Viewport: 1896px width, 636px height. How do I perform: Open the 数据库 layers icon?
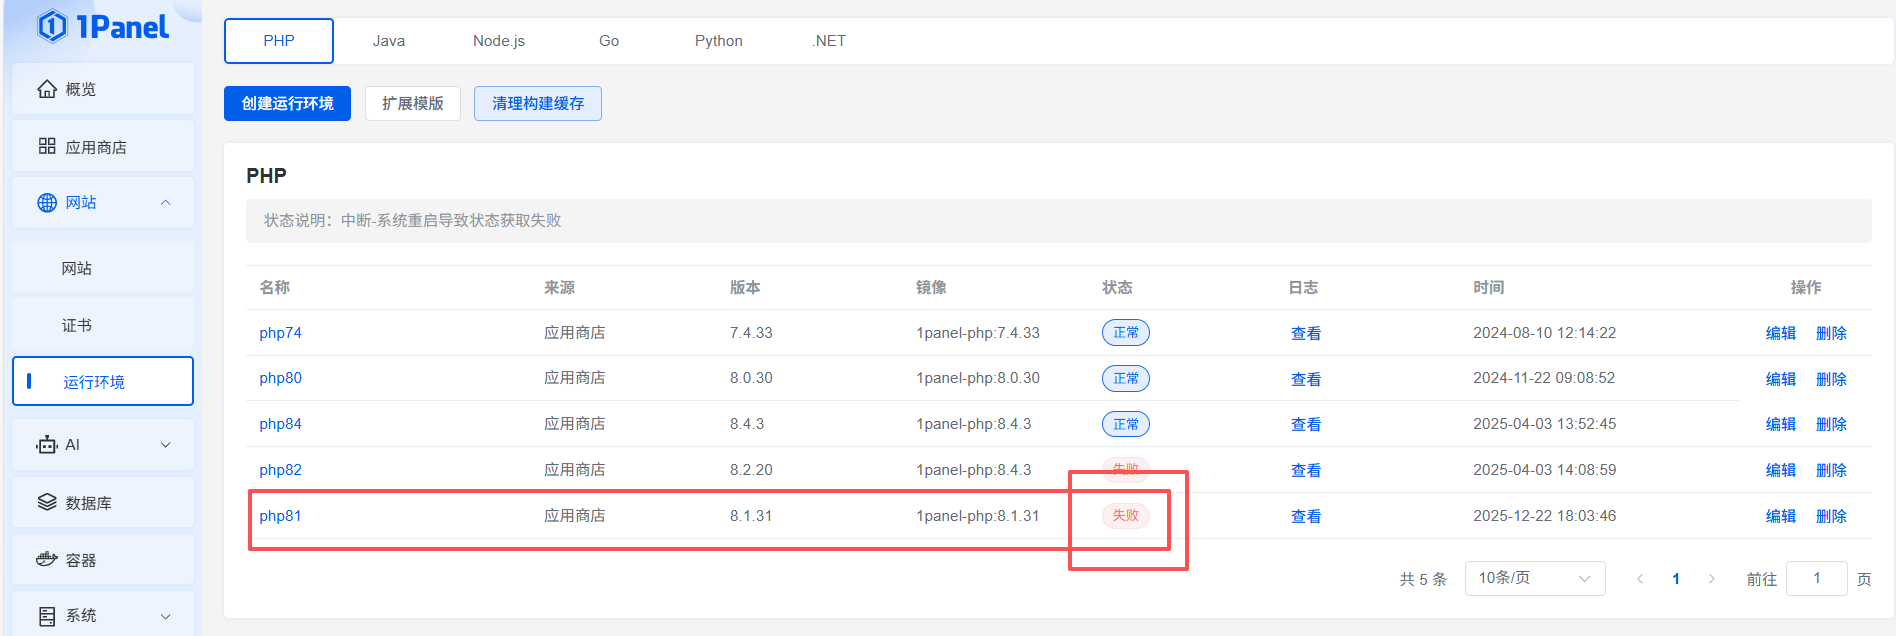(x=47, y=502)
